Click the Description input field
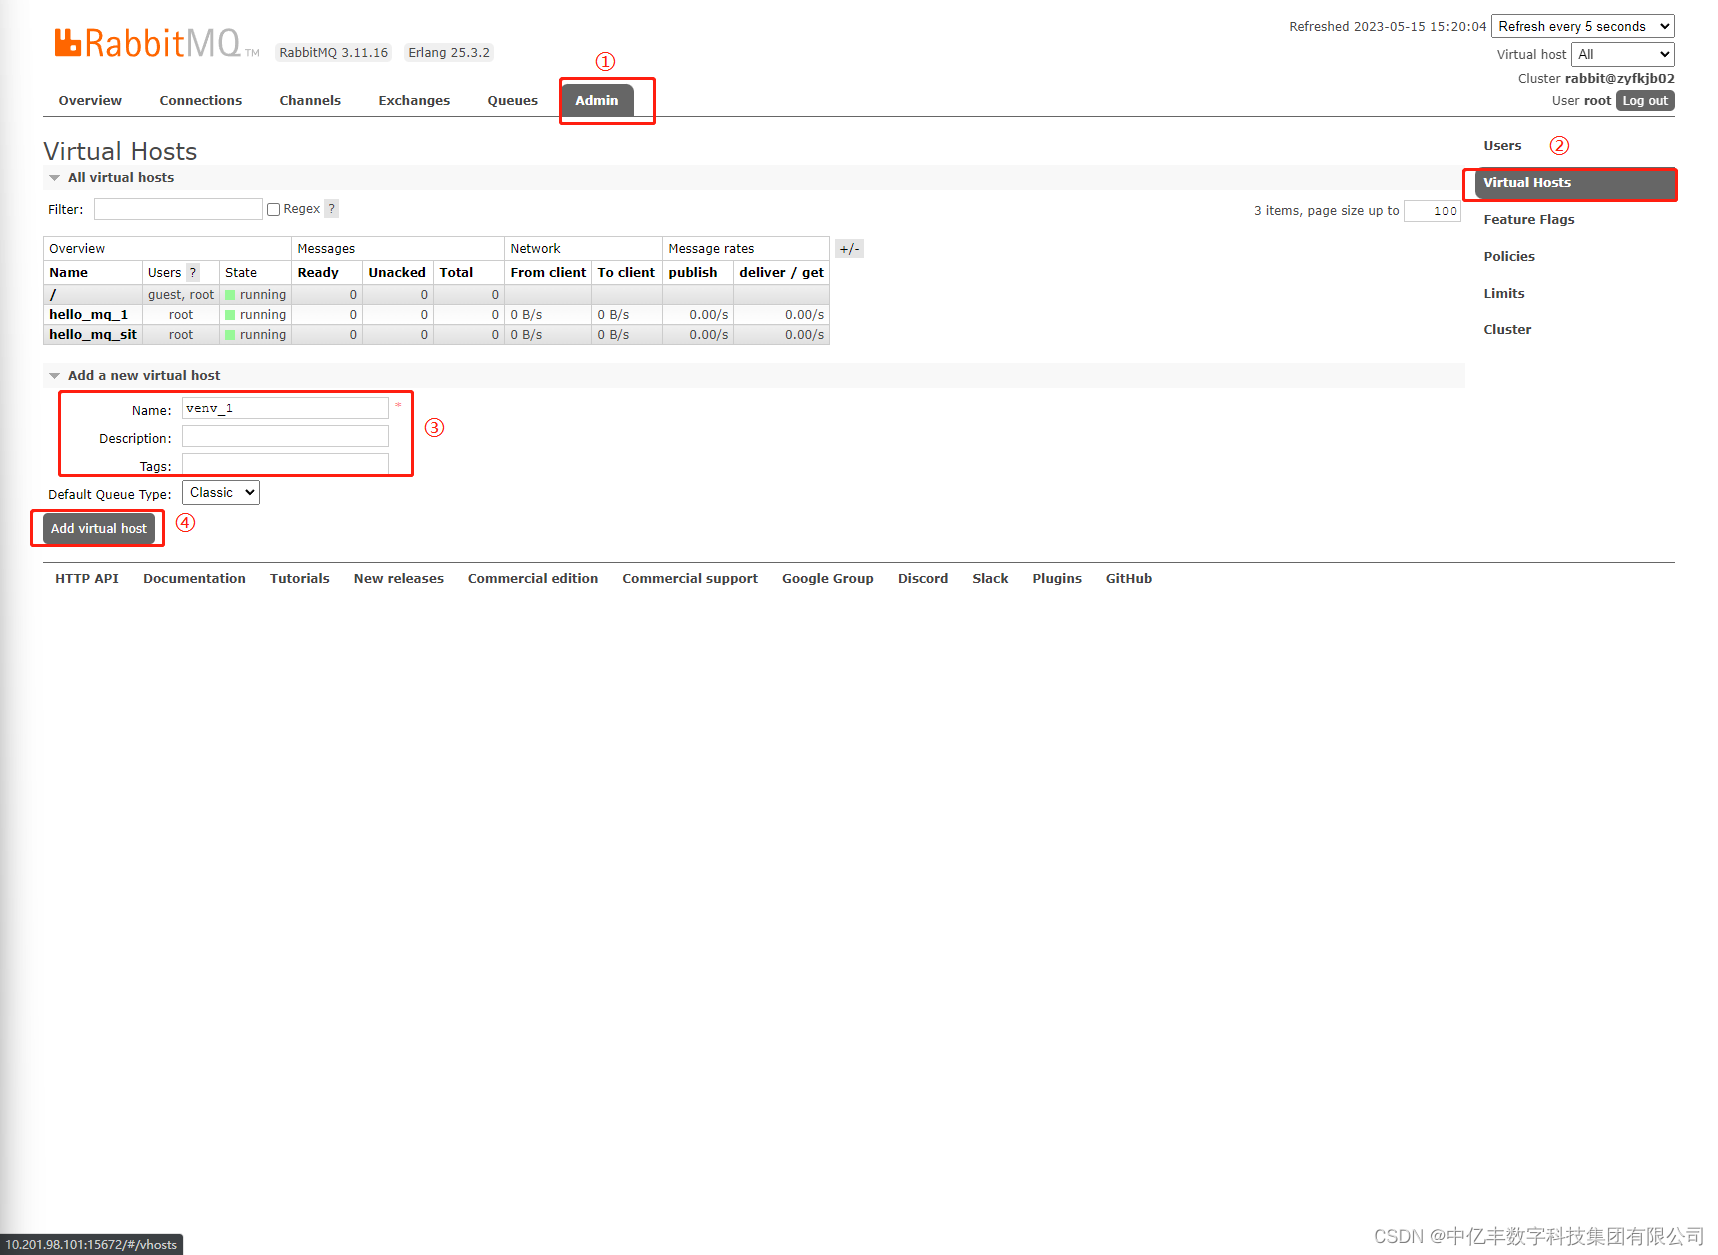This screenshot has height=1255, width=1718. point(285,436)
